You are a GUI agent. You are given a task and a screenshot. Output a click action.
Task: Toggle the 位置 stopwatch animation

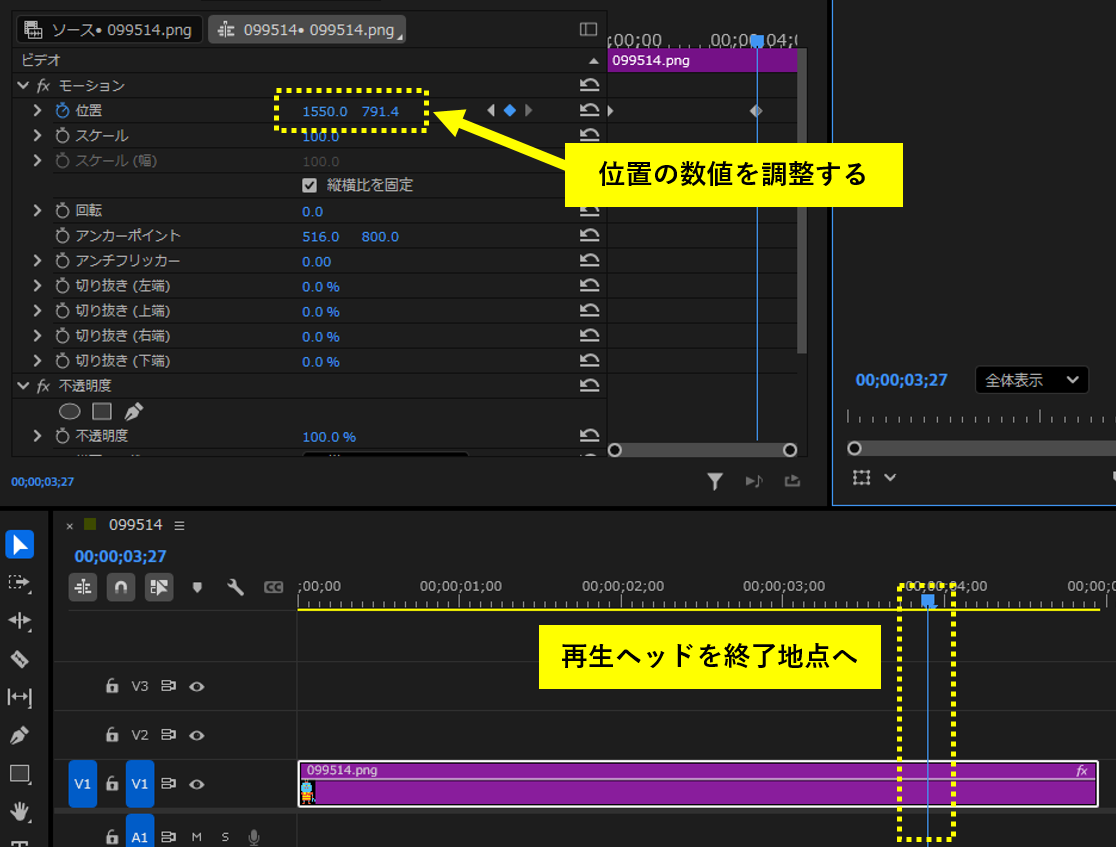(63, 111)
